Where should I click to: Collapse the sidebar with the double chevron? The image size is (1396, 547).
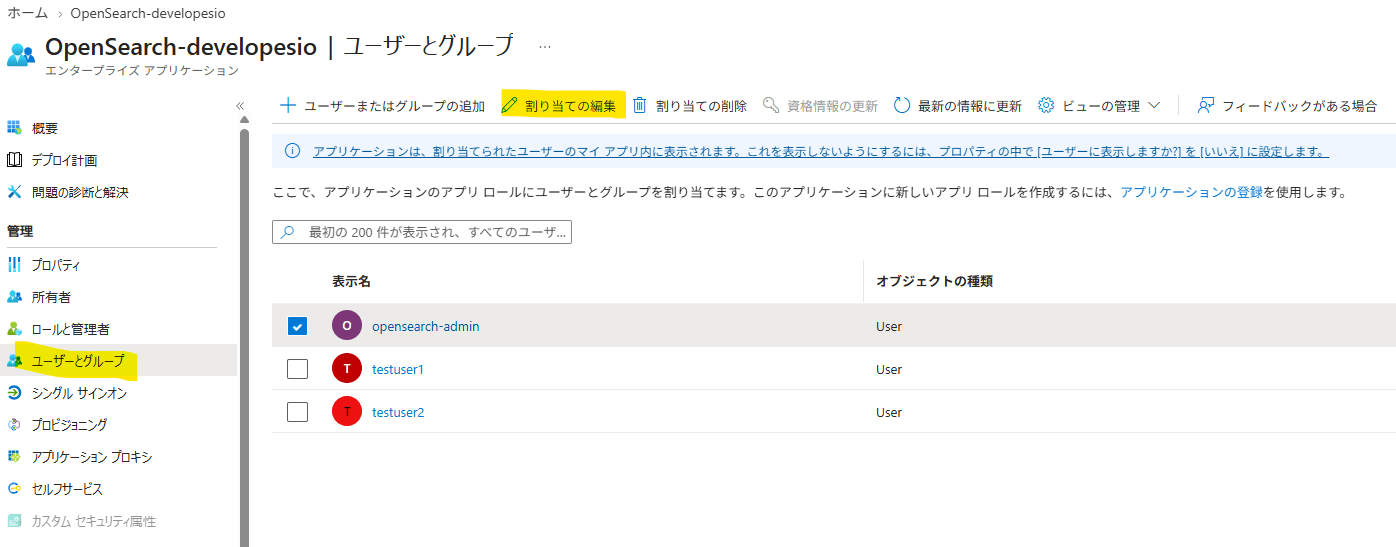pos(240,106)
